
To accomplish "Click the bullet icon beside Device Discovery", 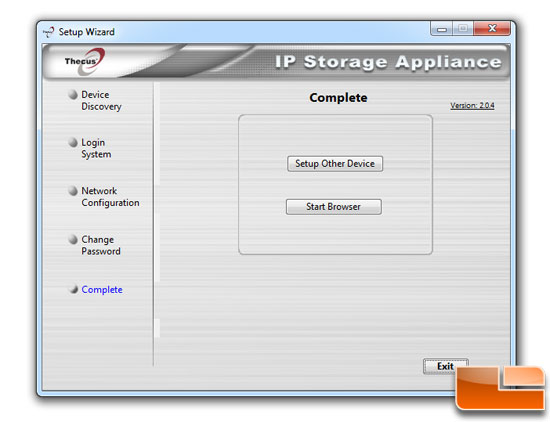I will pos(73,95).
